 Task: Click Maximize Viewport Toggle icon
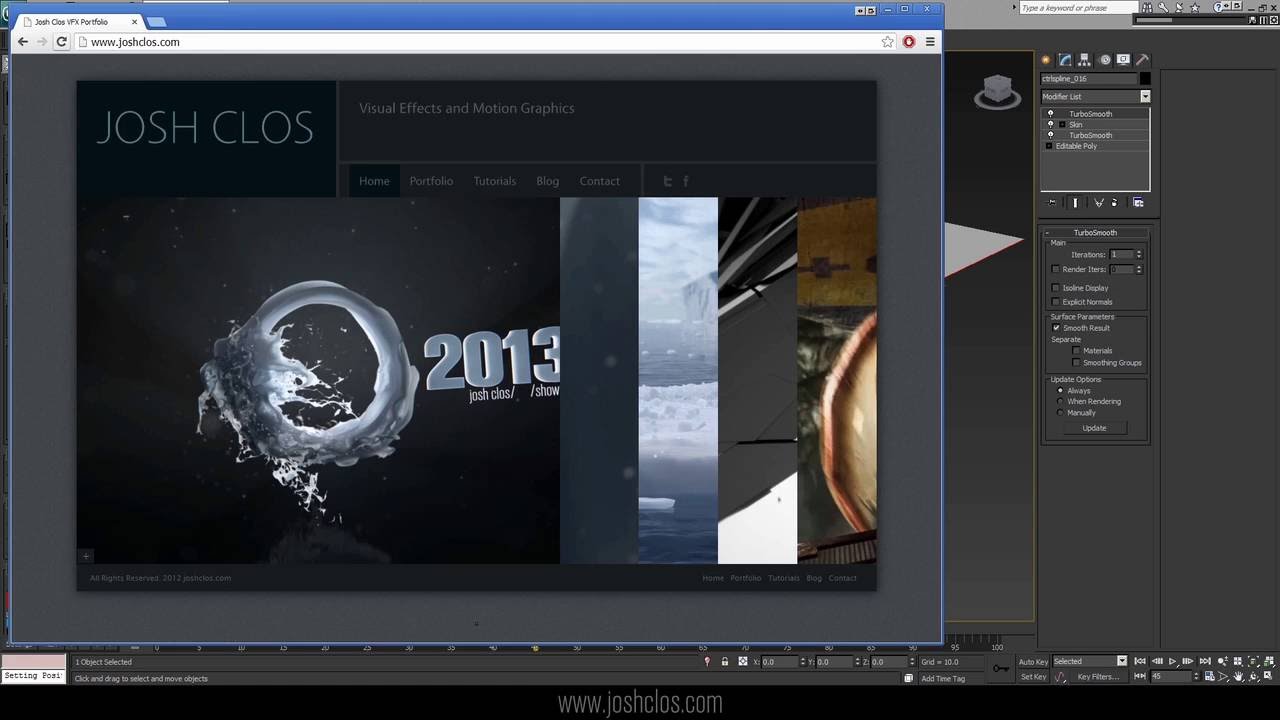(1267, 676)
